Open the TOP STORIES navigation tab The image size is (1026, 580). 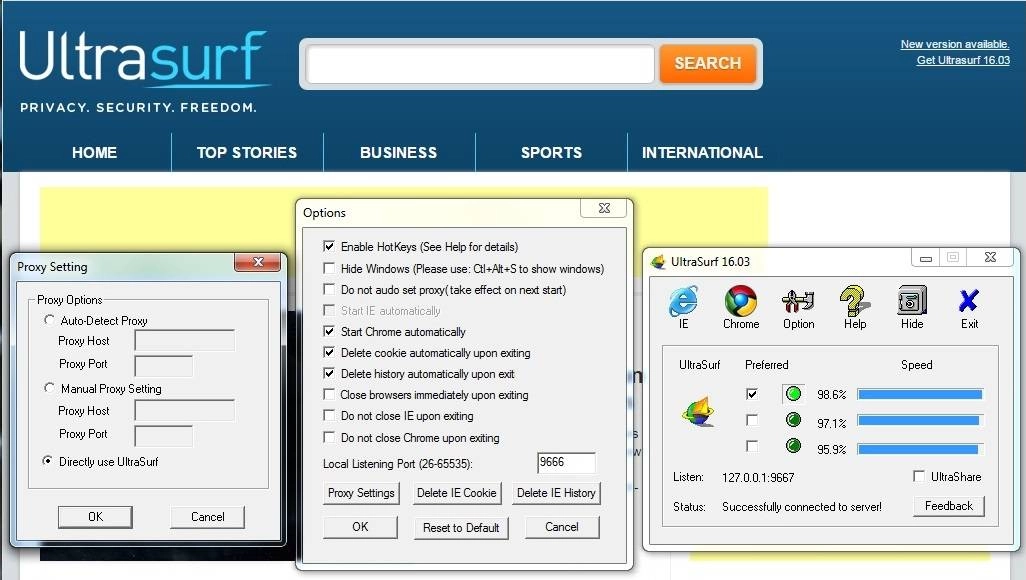pos(247,153)
